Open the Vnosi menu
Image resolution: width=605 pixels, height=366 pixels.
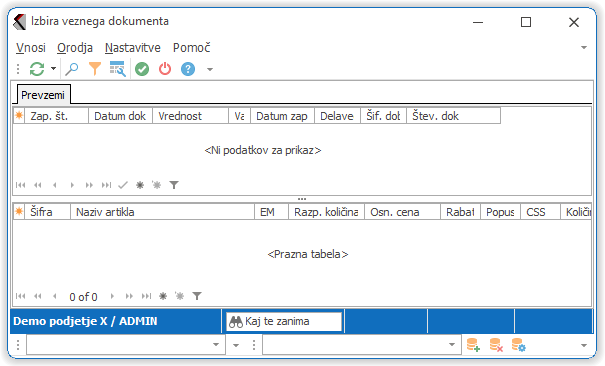tap(31, 48)
